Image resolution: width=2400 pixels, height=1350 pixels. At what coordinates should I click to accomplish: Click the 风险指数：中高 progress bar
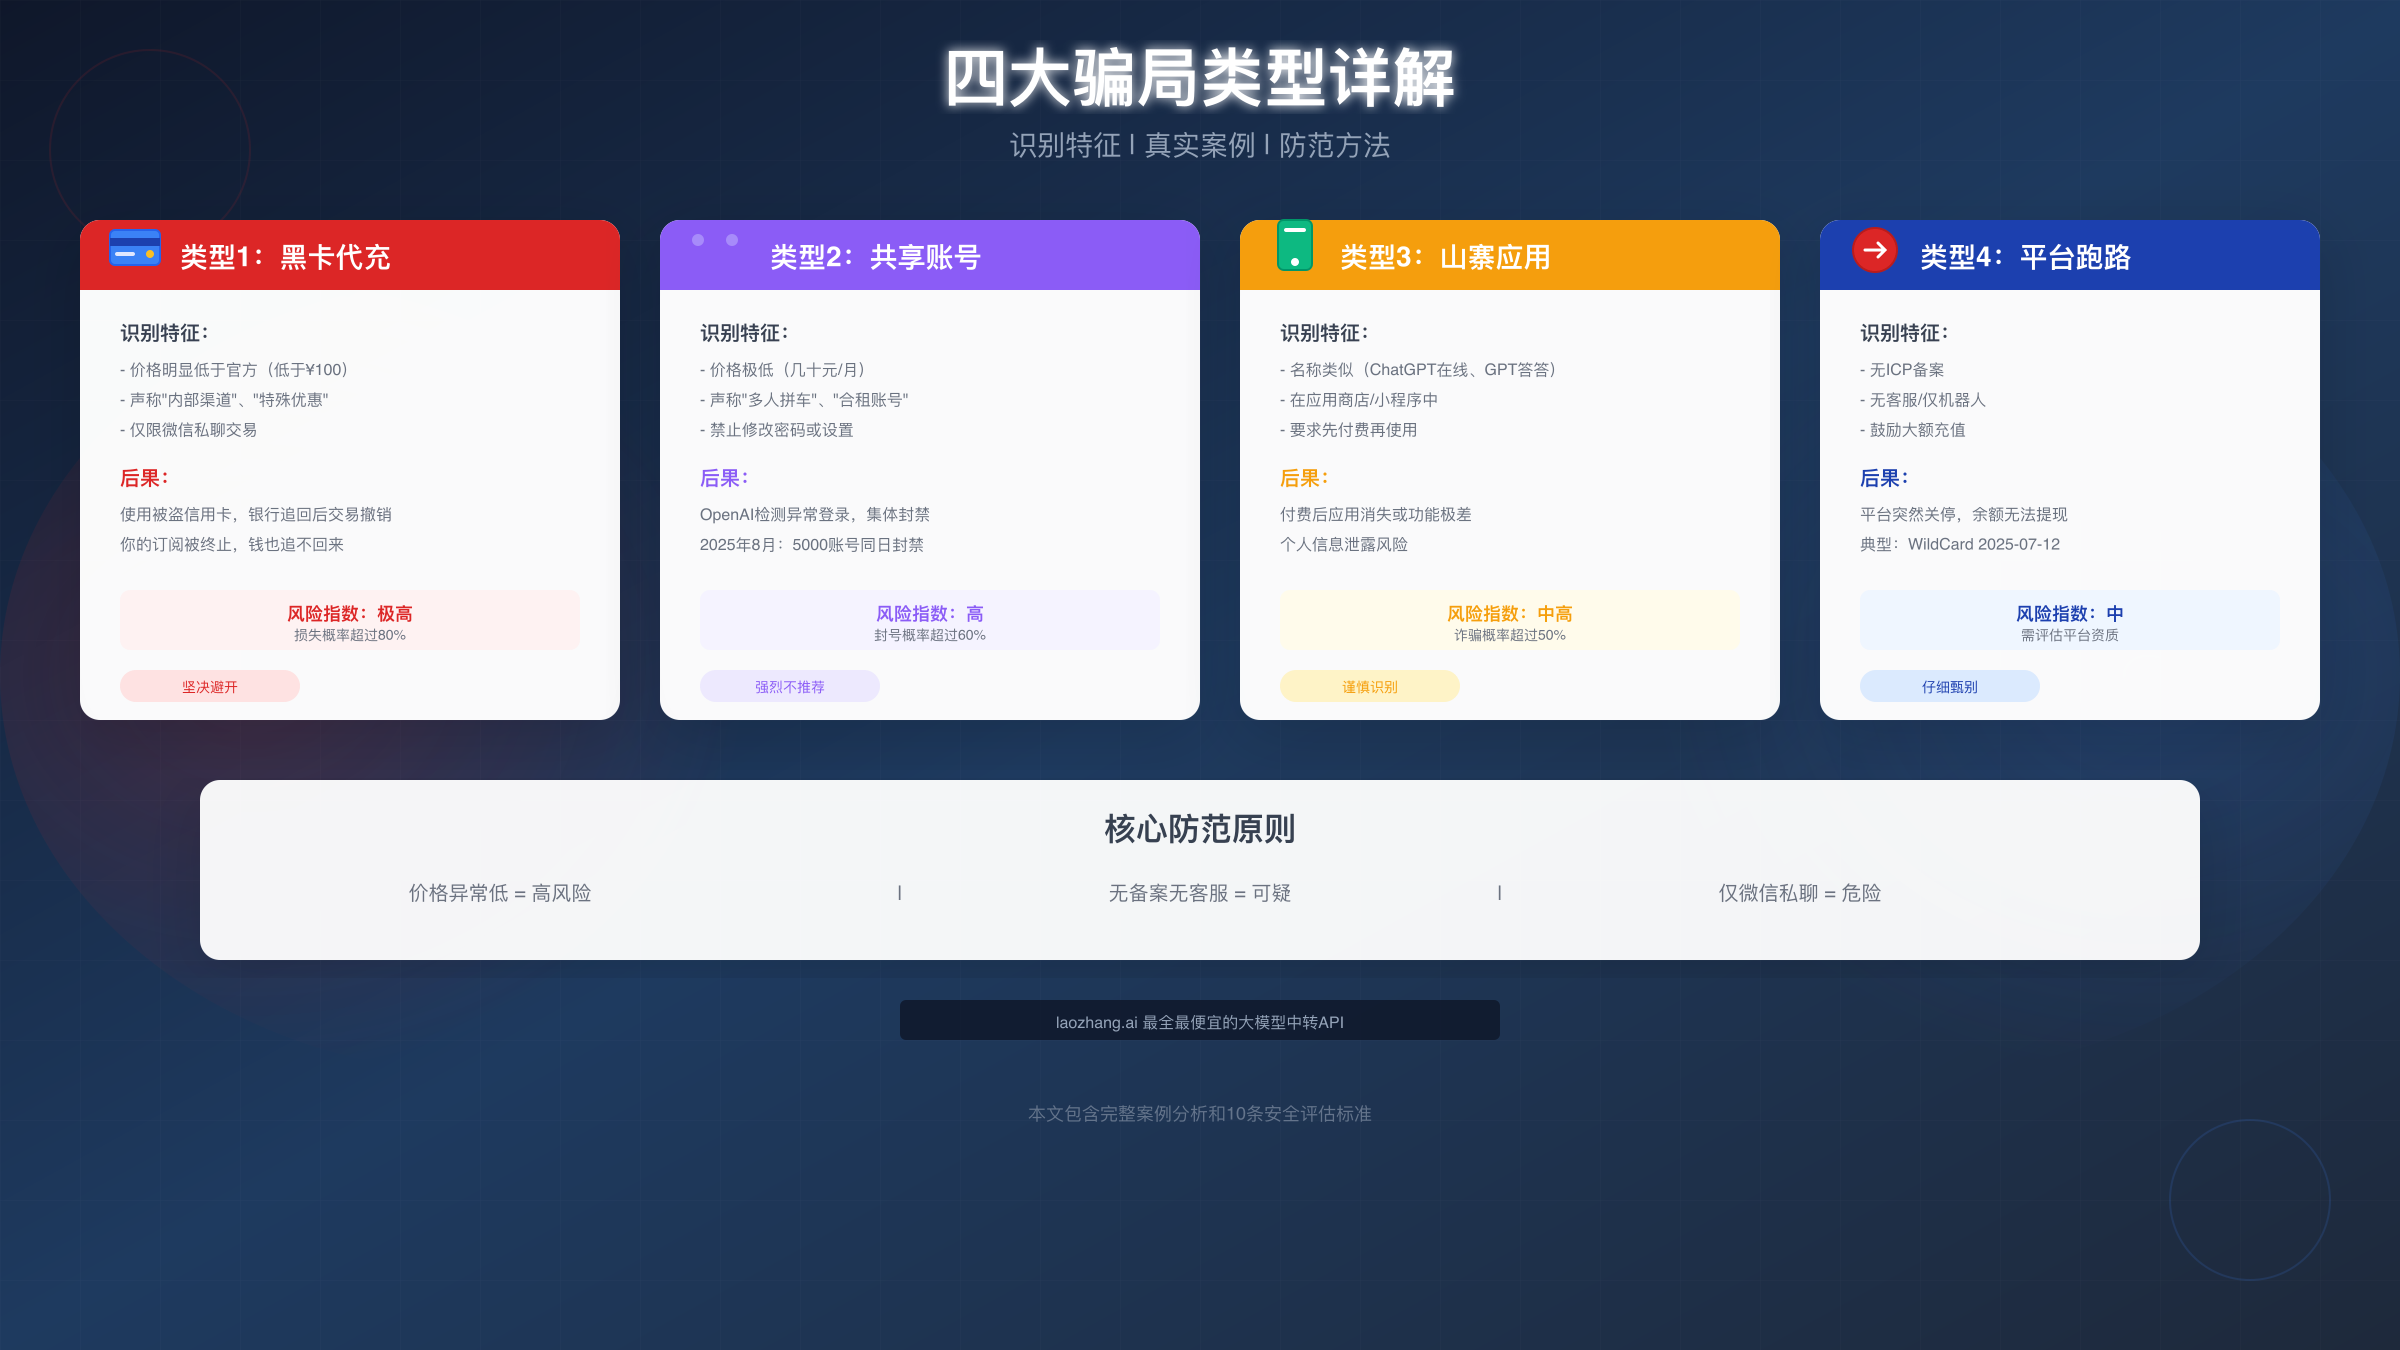[x=1509, y=619]
